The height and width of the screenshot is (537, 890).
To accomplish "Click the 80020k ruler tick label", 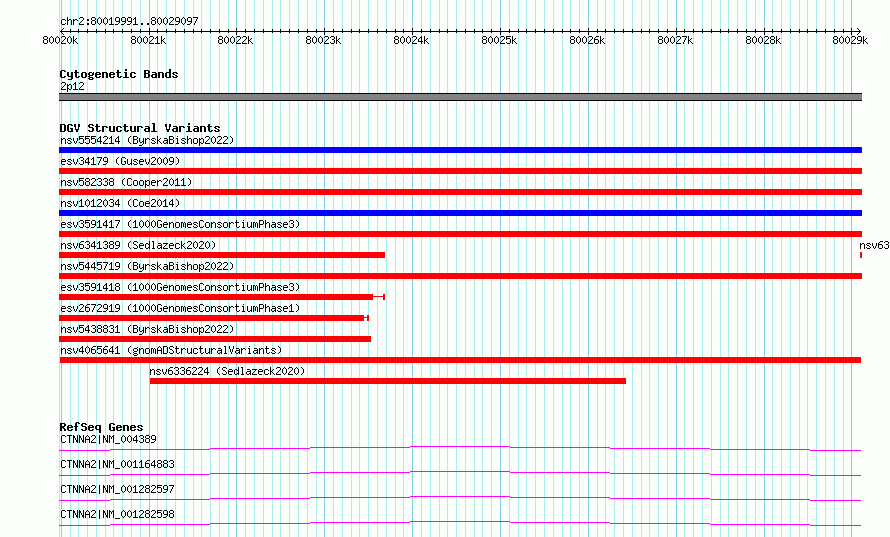I will pyautogui.click(x=60, y=40).
